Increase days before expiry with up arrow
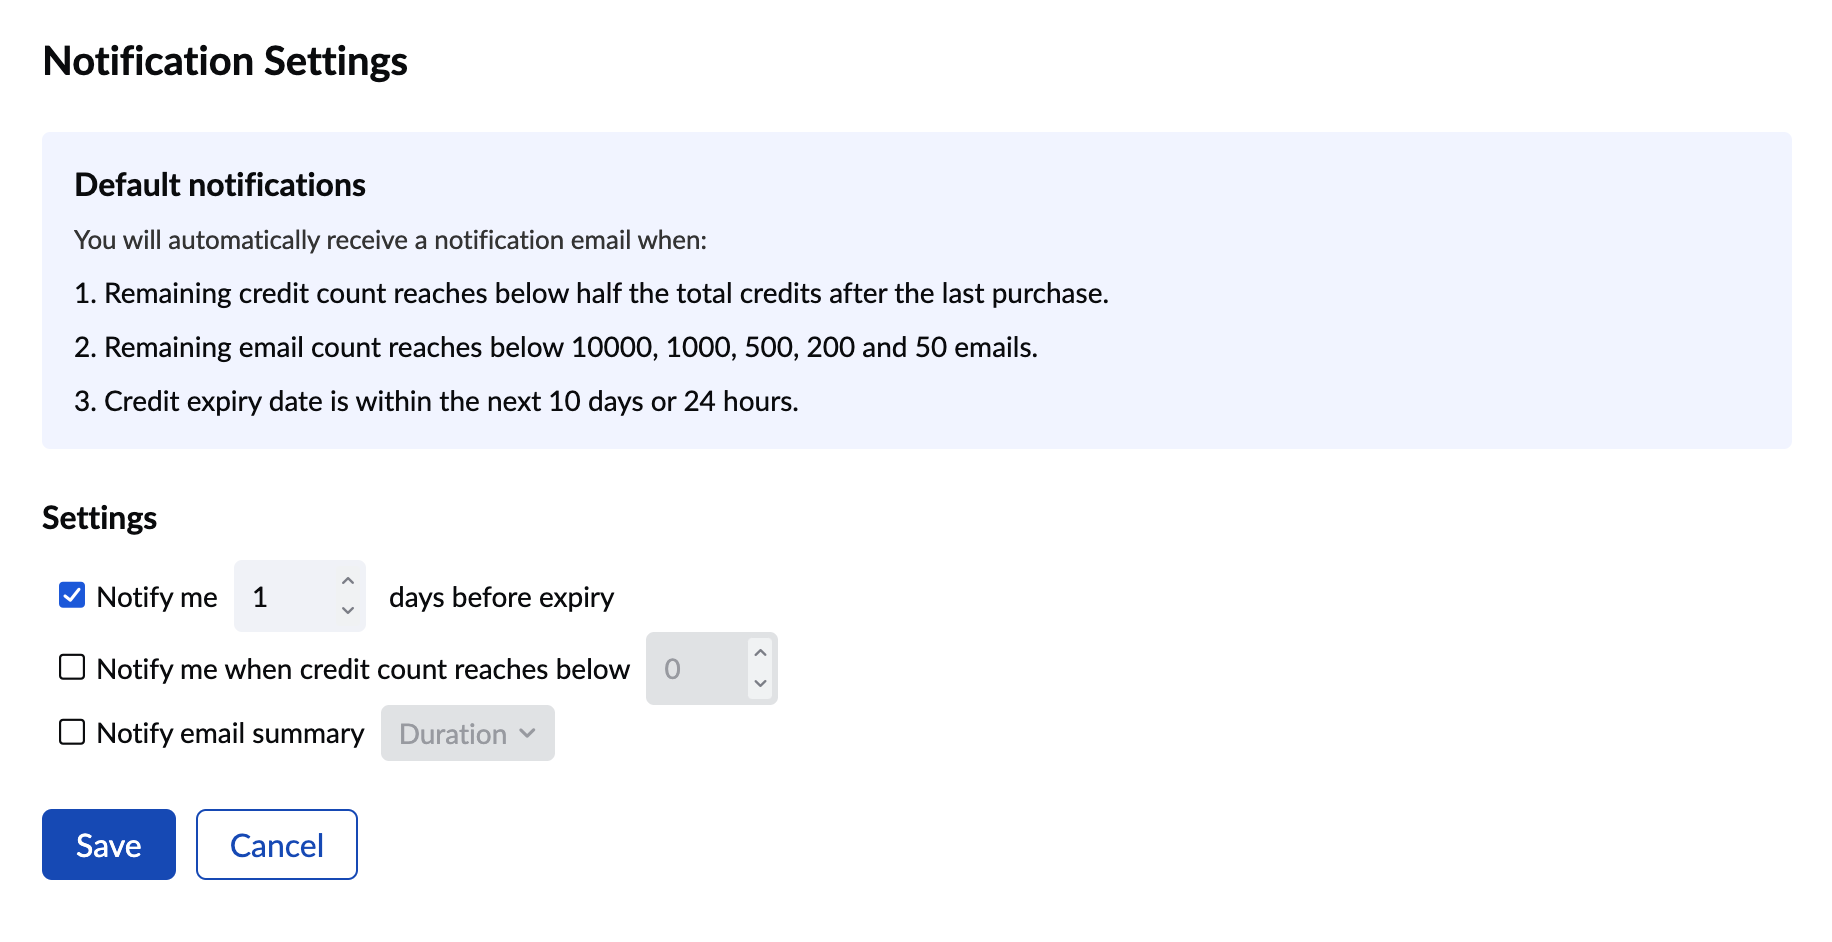Image resolution: width=1832 pixels, height=942 pixels. 348,582
